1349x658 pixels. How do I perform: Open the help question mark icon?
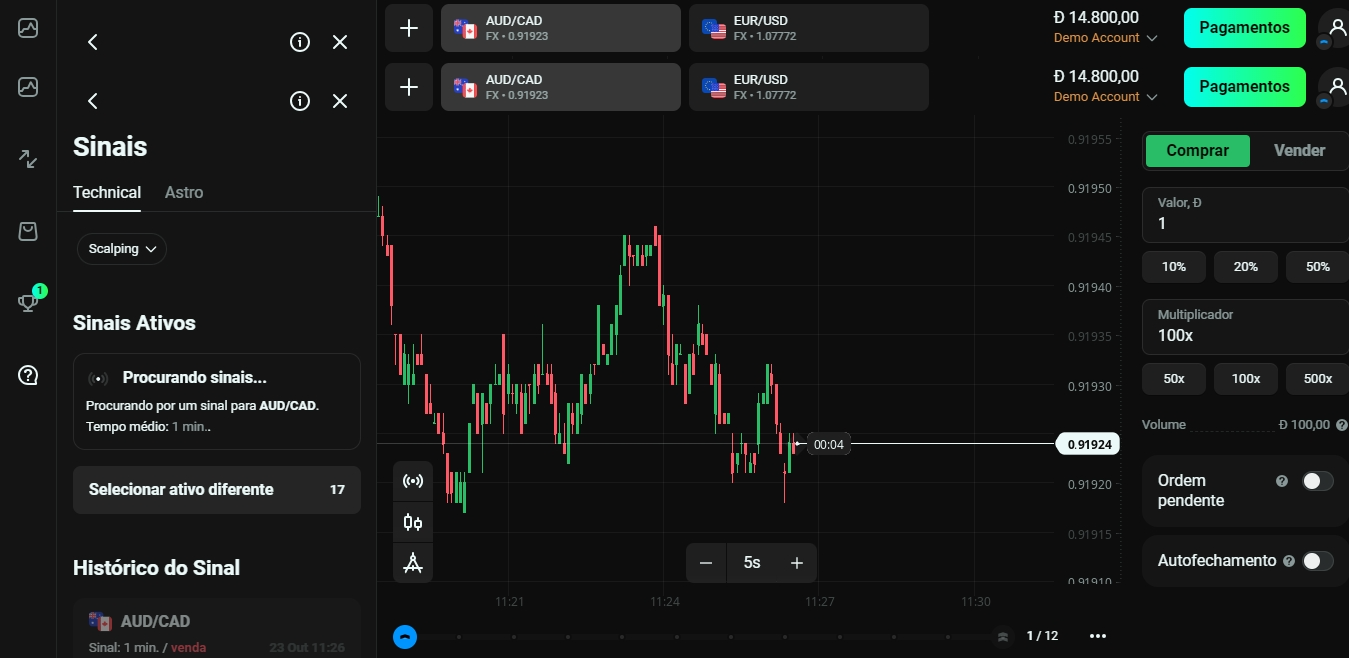pyautogui.click(x=27, y=375)
